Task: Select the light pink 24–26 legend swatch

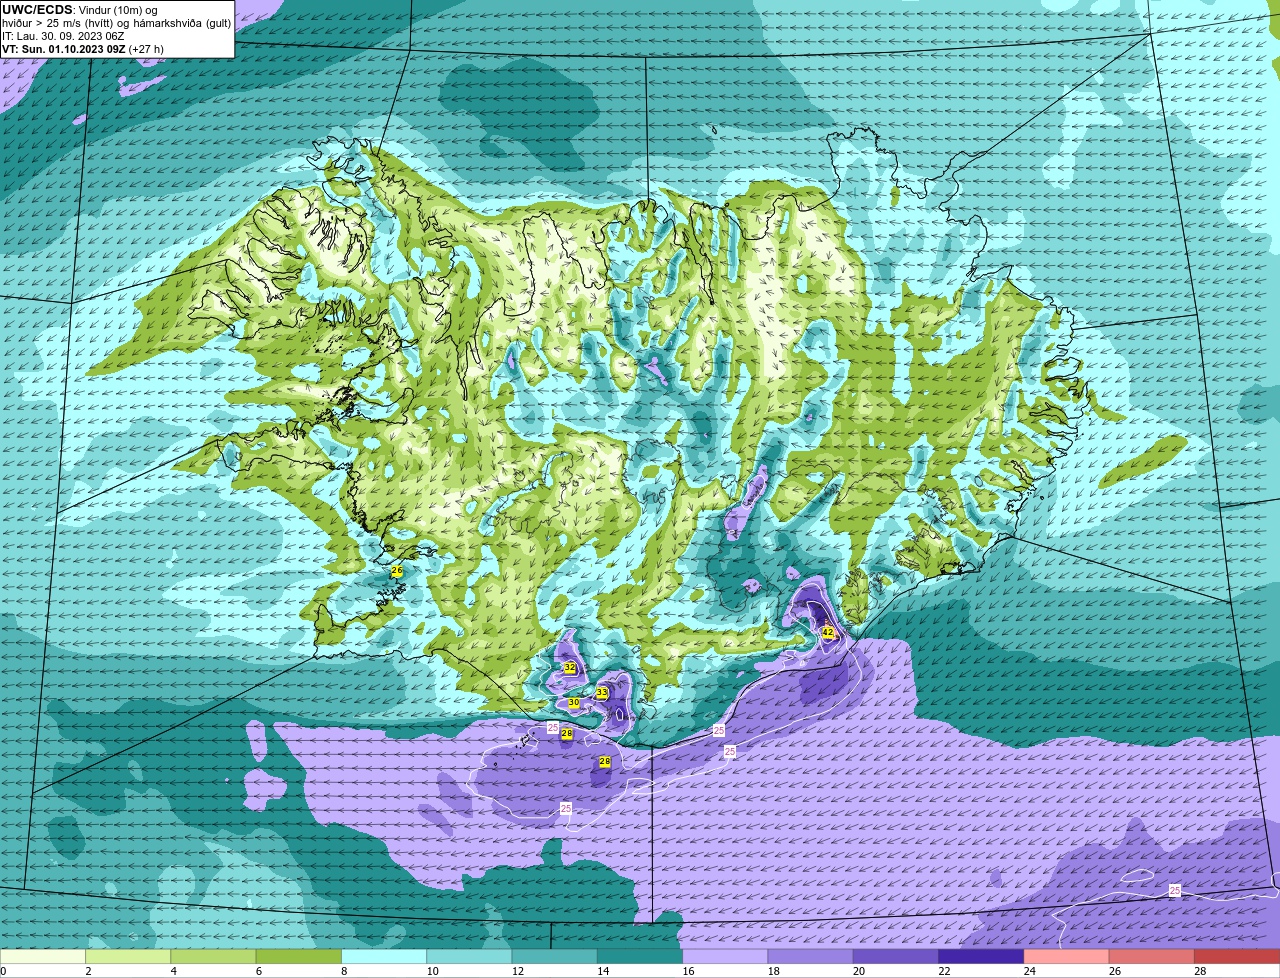Action: (1067, 957)
